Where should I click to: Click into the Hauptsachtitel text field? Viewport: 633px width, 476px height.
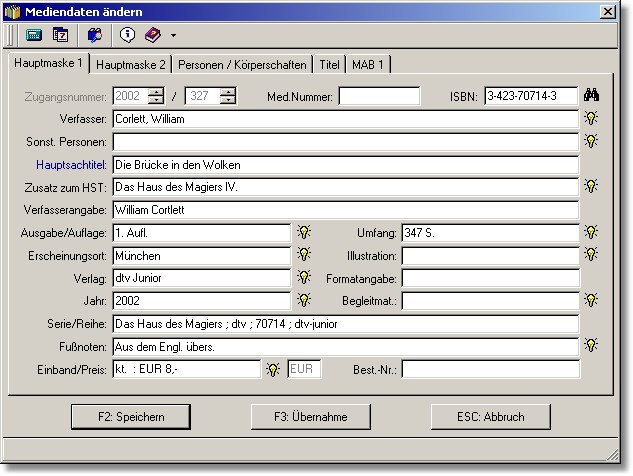coord(345,164)
